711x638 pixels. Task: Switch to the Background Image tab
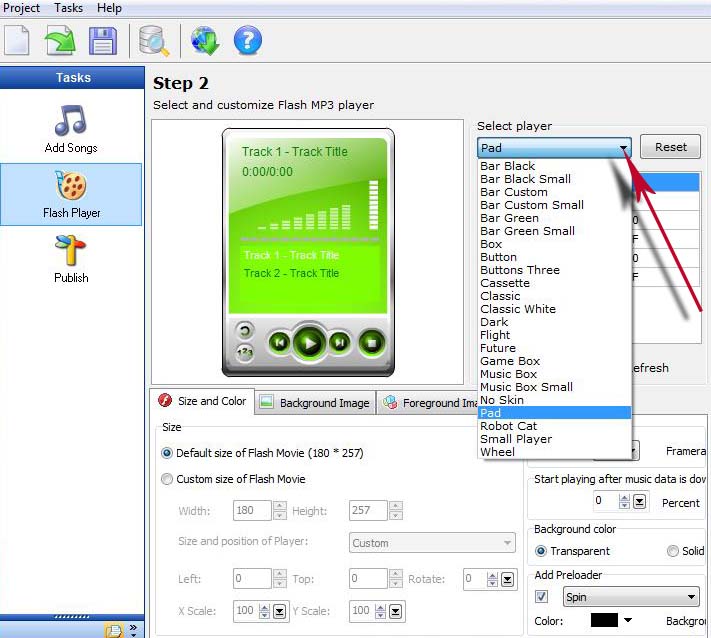click(x=314, y=403)
